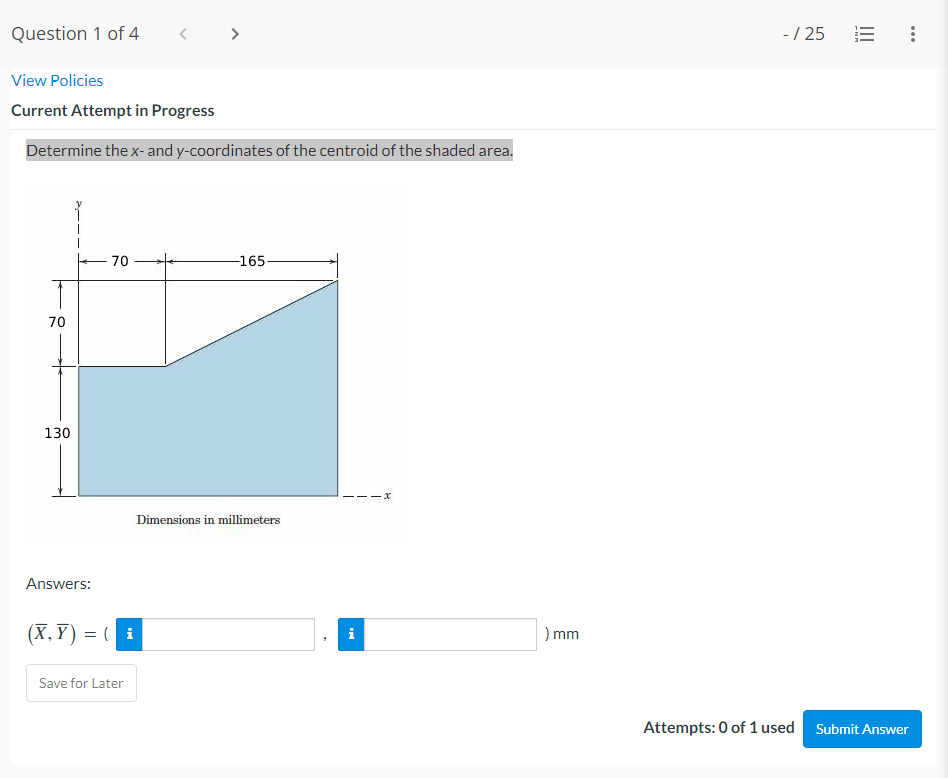Click the 130 dimension label in diagram

(x=57, y=433)
